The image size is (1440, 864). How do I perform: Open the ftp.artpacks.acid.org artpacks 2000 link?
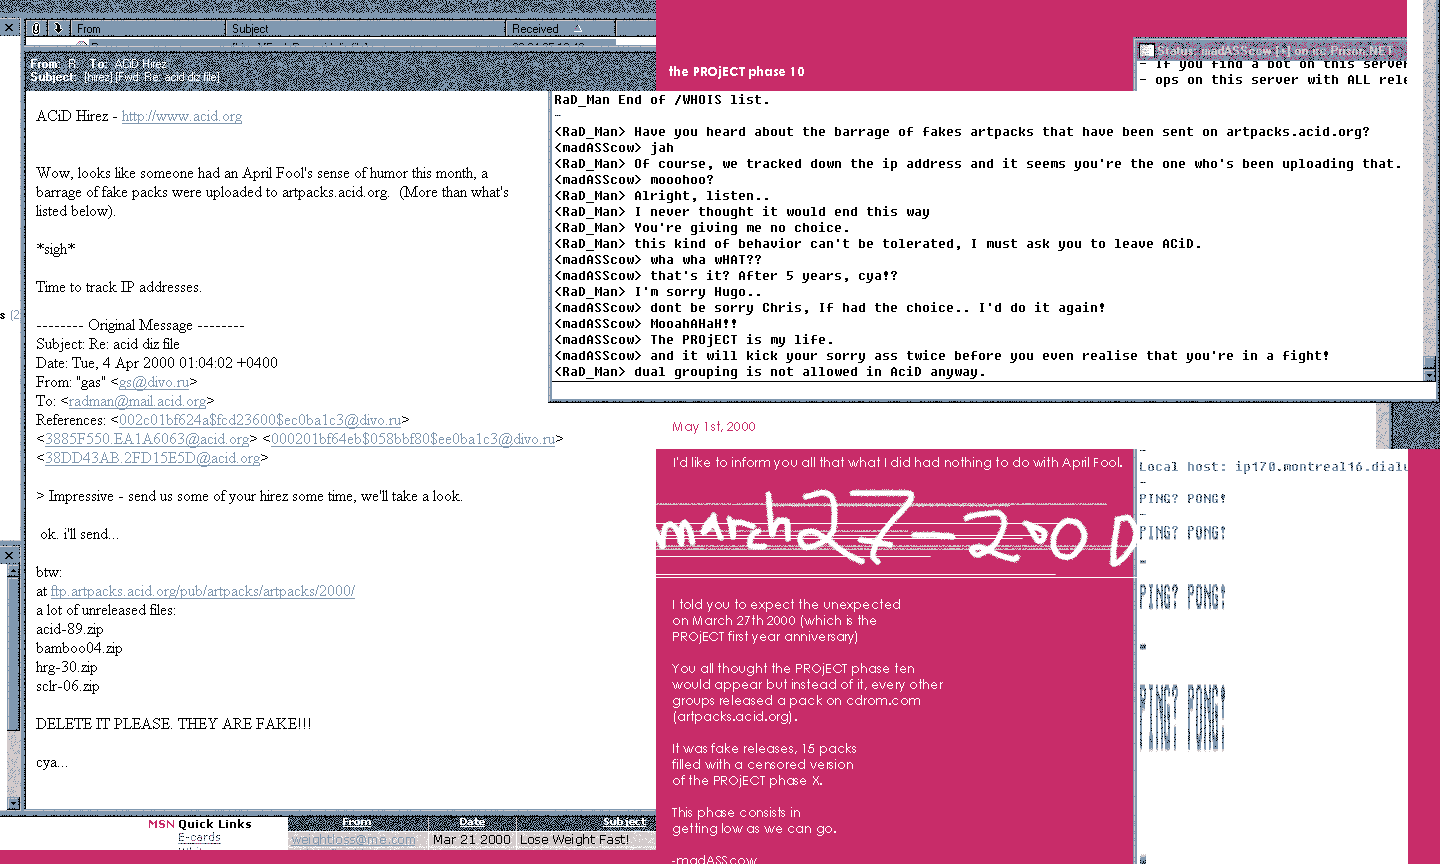coord(203,591)
